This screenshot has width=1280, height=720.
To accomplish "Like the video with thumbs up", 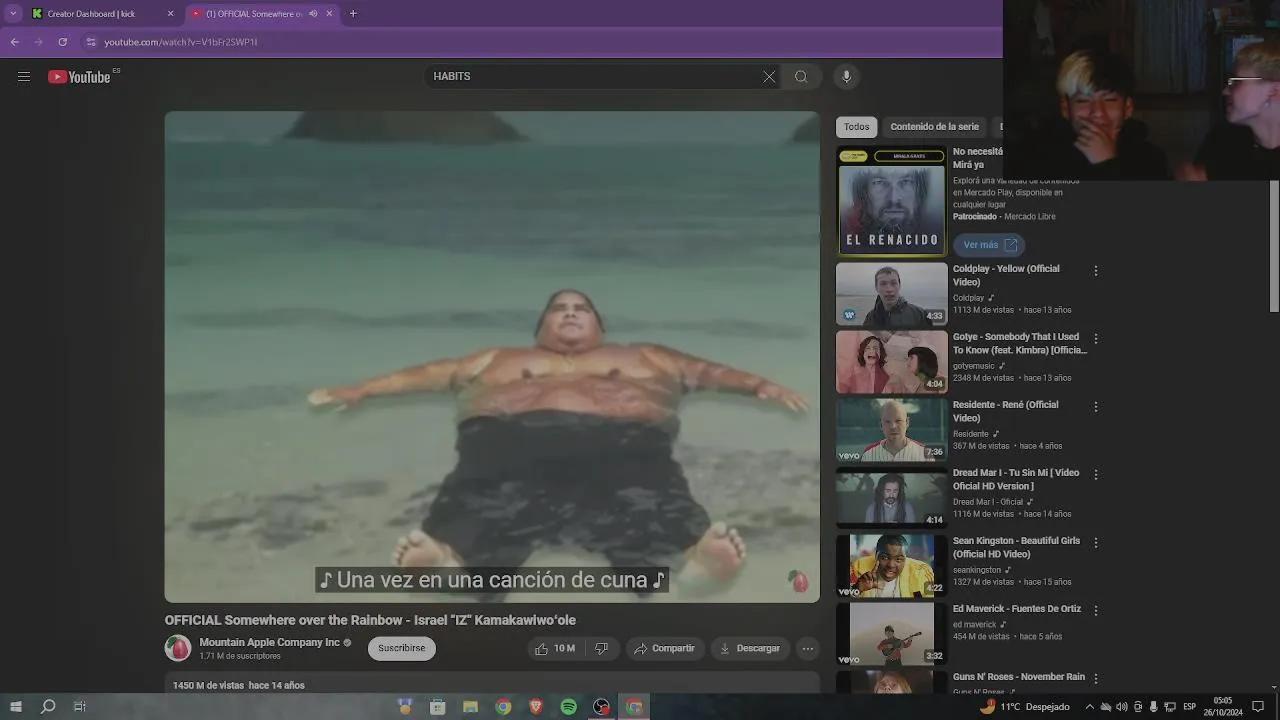I will click(555, 648).
